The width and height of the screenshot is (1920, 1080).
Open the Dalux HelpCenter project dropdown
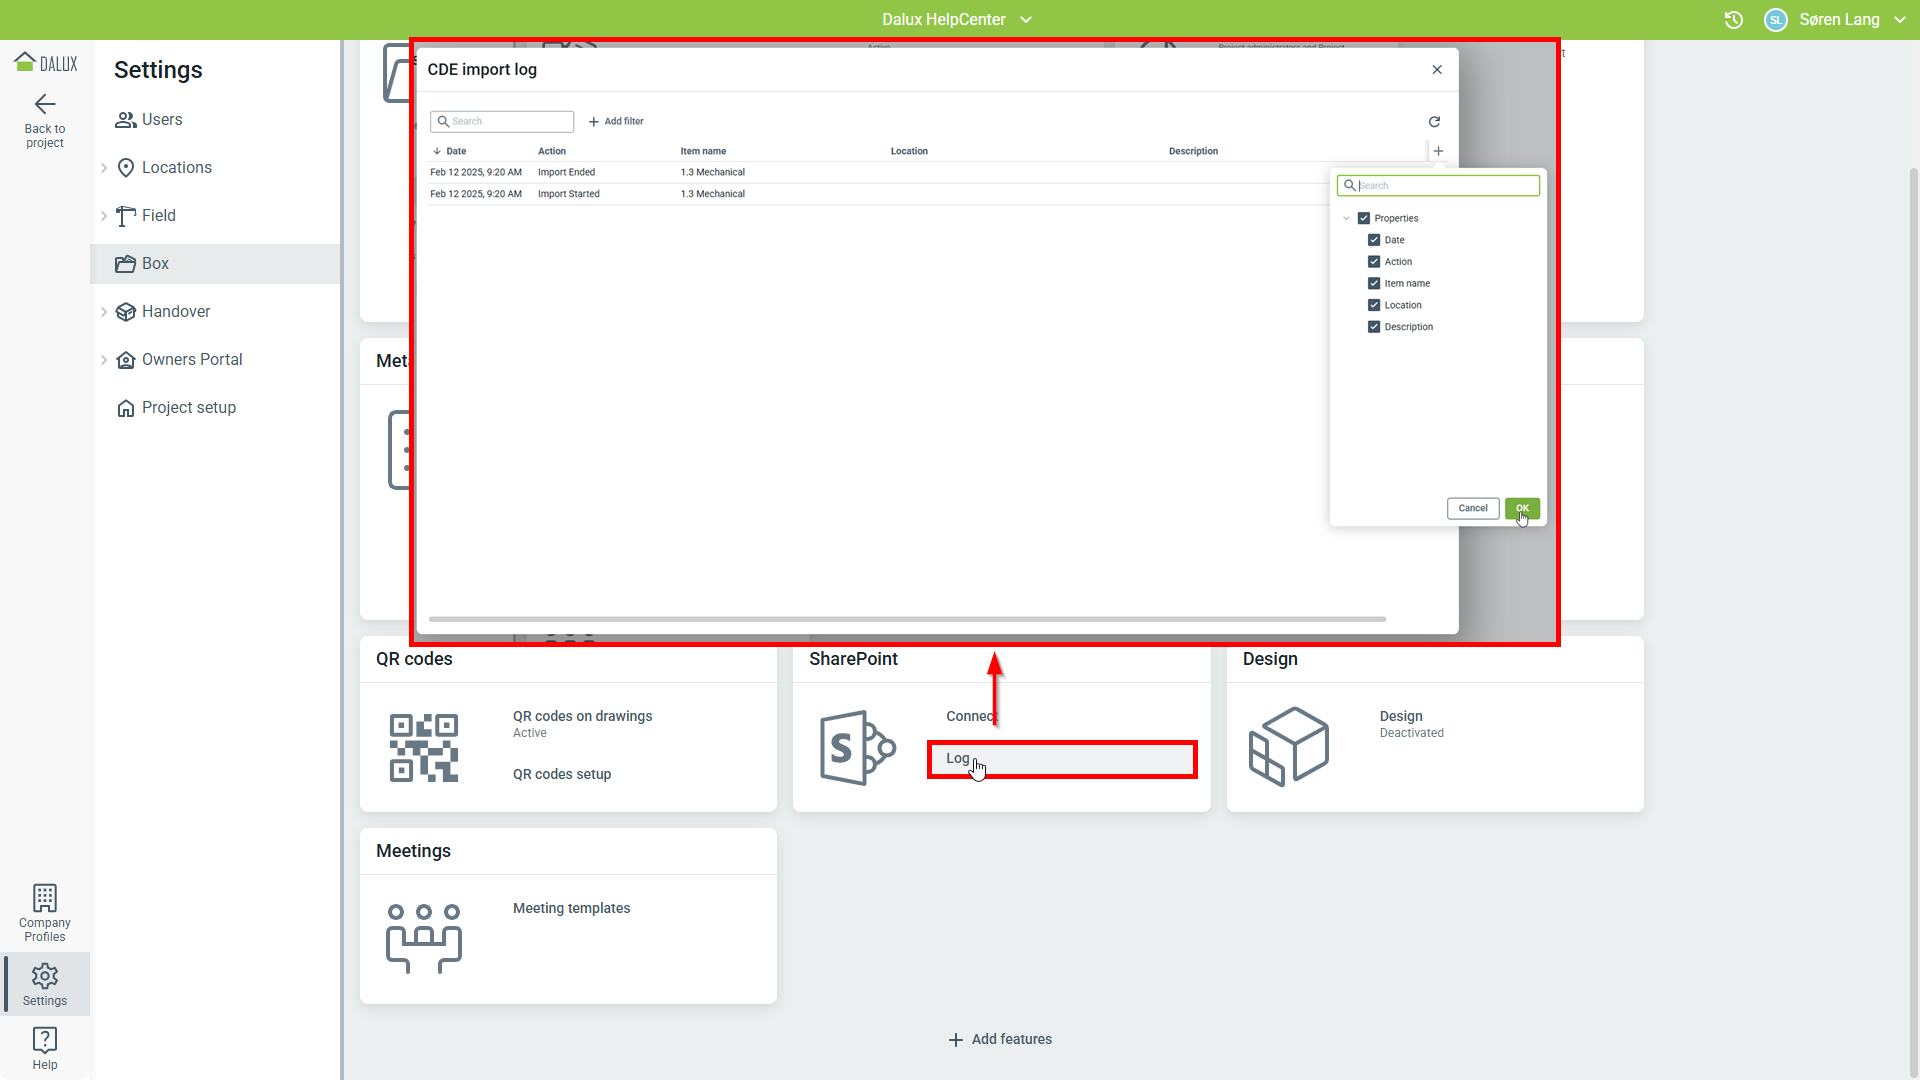tap(956, 20)
